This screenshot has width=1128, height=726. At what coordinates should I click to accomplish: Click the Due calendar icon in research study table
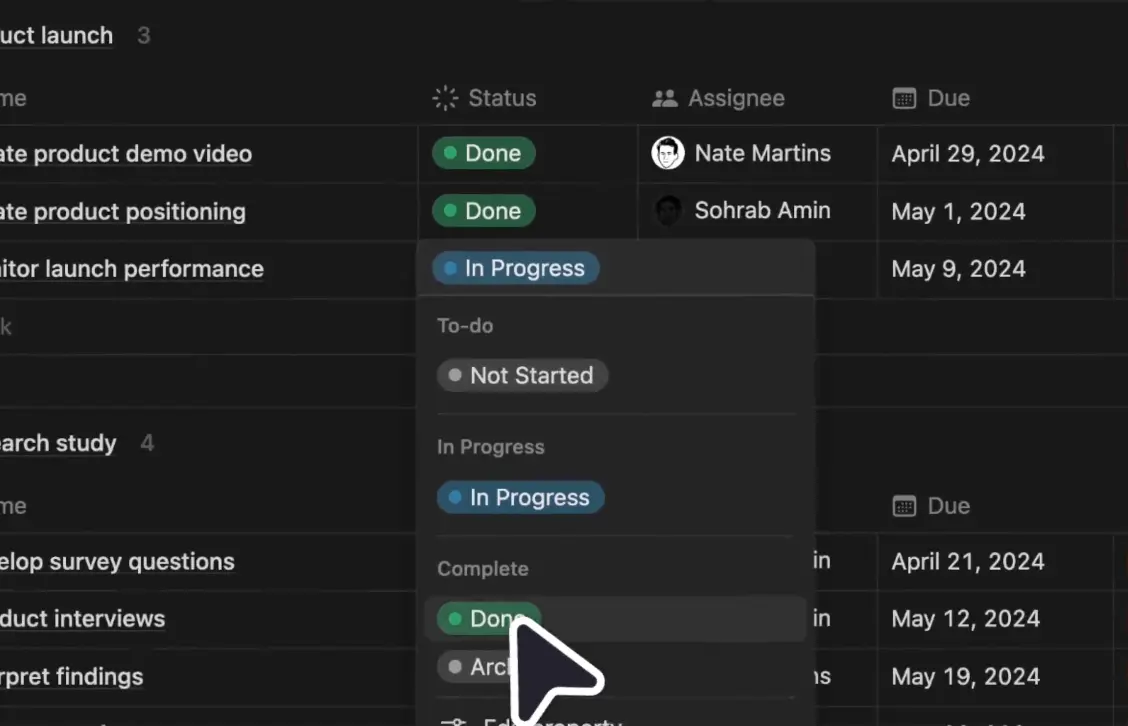tap(904, 506)
